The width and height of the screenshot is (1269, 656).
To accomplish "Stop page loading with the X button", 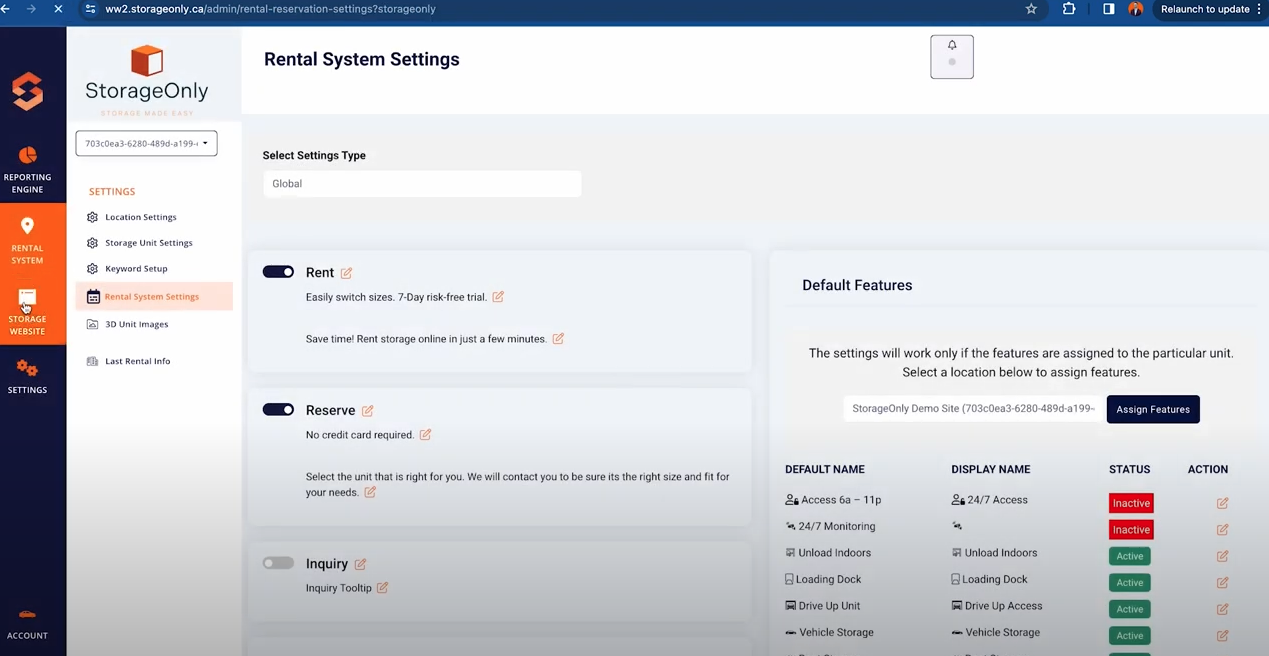I will (58, 9).
